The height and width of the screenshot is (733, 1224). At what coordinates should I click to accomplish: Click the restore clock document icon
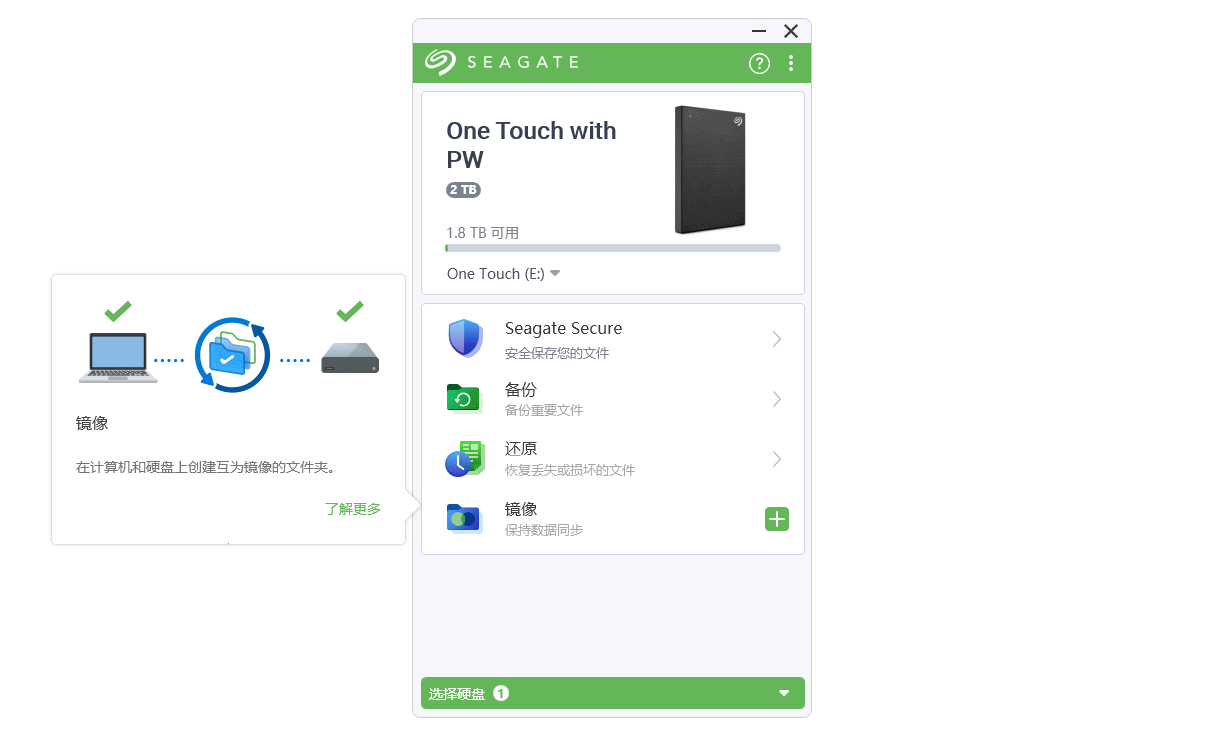tap(465, 459)
